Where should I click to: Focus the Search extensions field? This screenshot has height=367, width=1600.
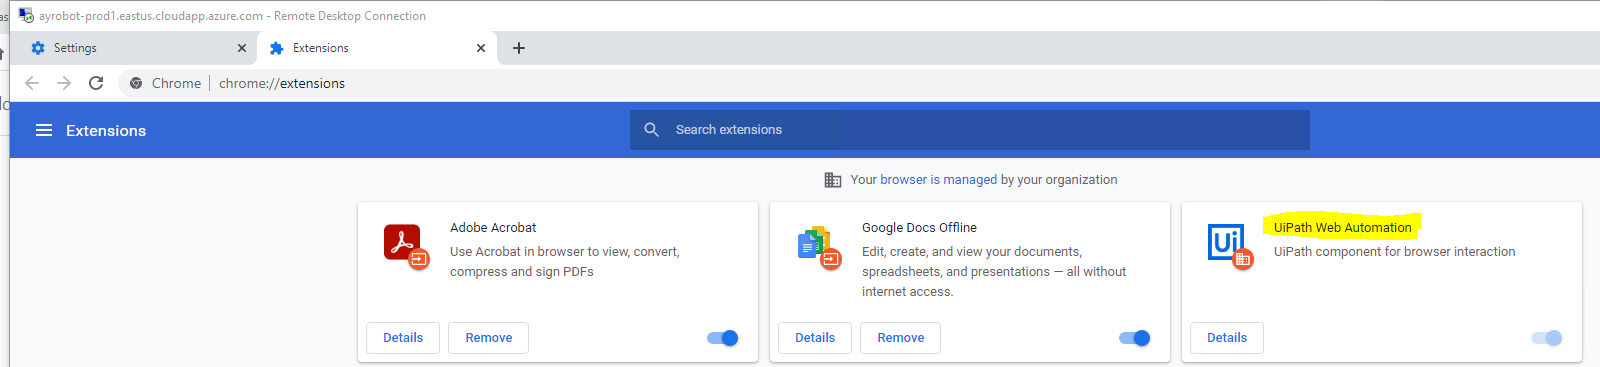click(x=970, y=130)
